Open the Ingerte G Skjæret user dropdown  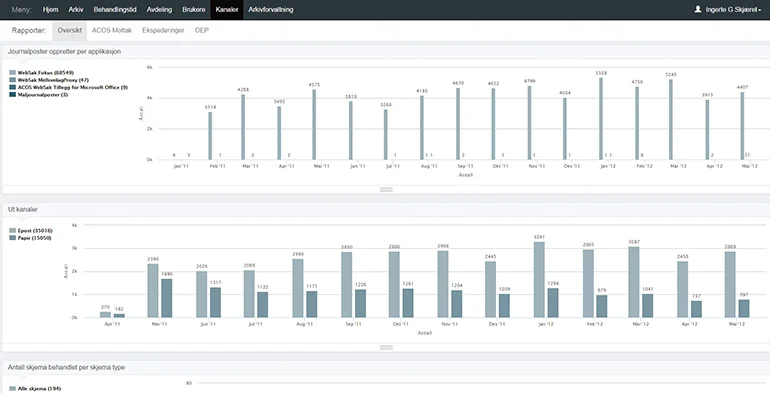point(728,10)
